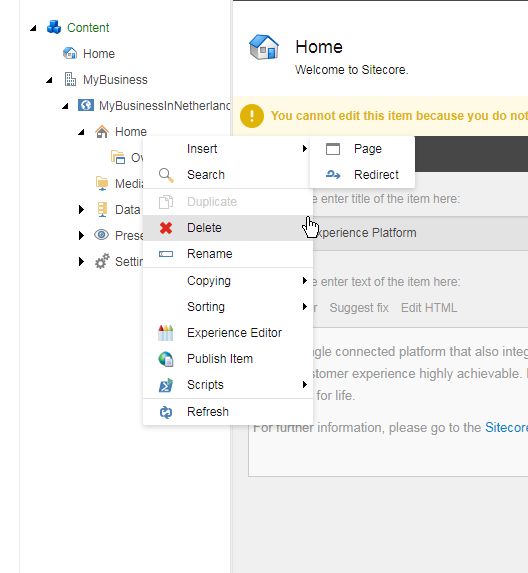Click the Search magnifier icon in menu

click(166, 175)
